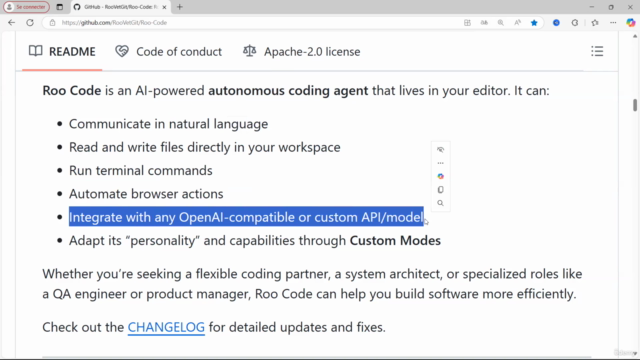Activate the Read aloud icon

[x=517, y=23]
